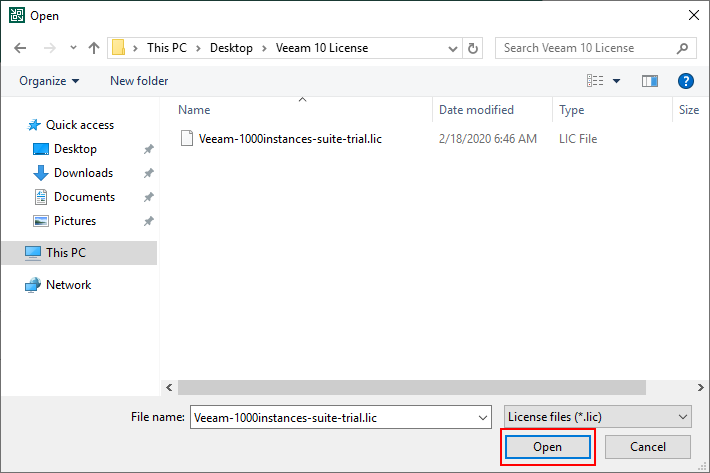Click the Veeam icon in title bar
710x473 pixels.
click(x=17, y=15)
